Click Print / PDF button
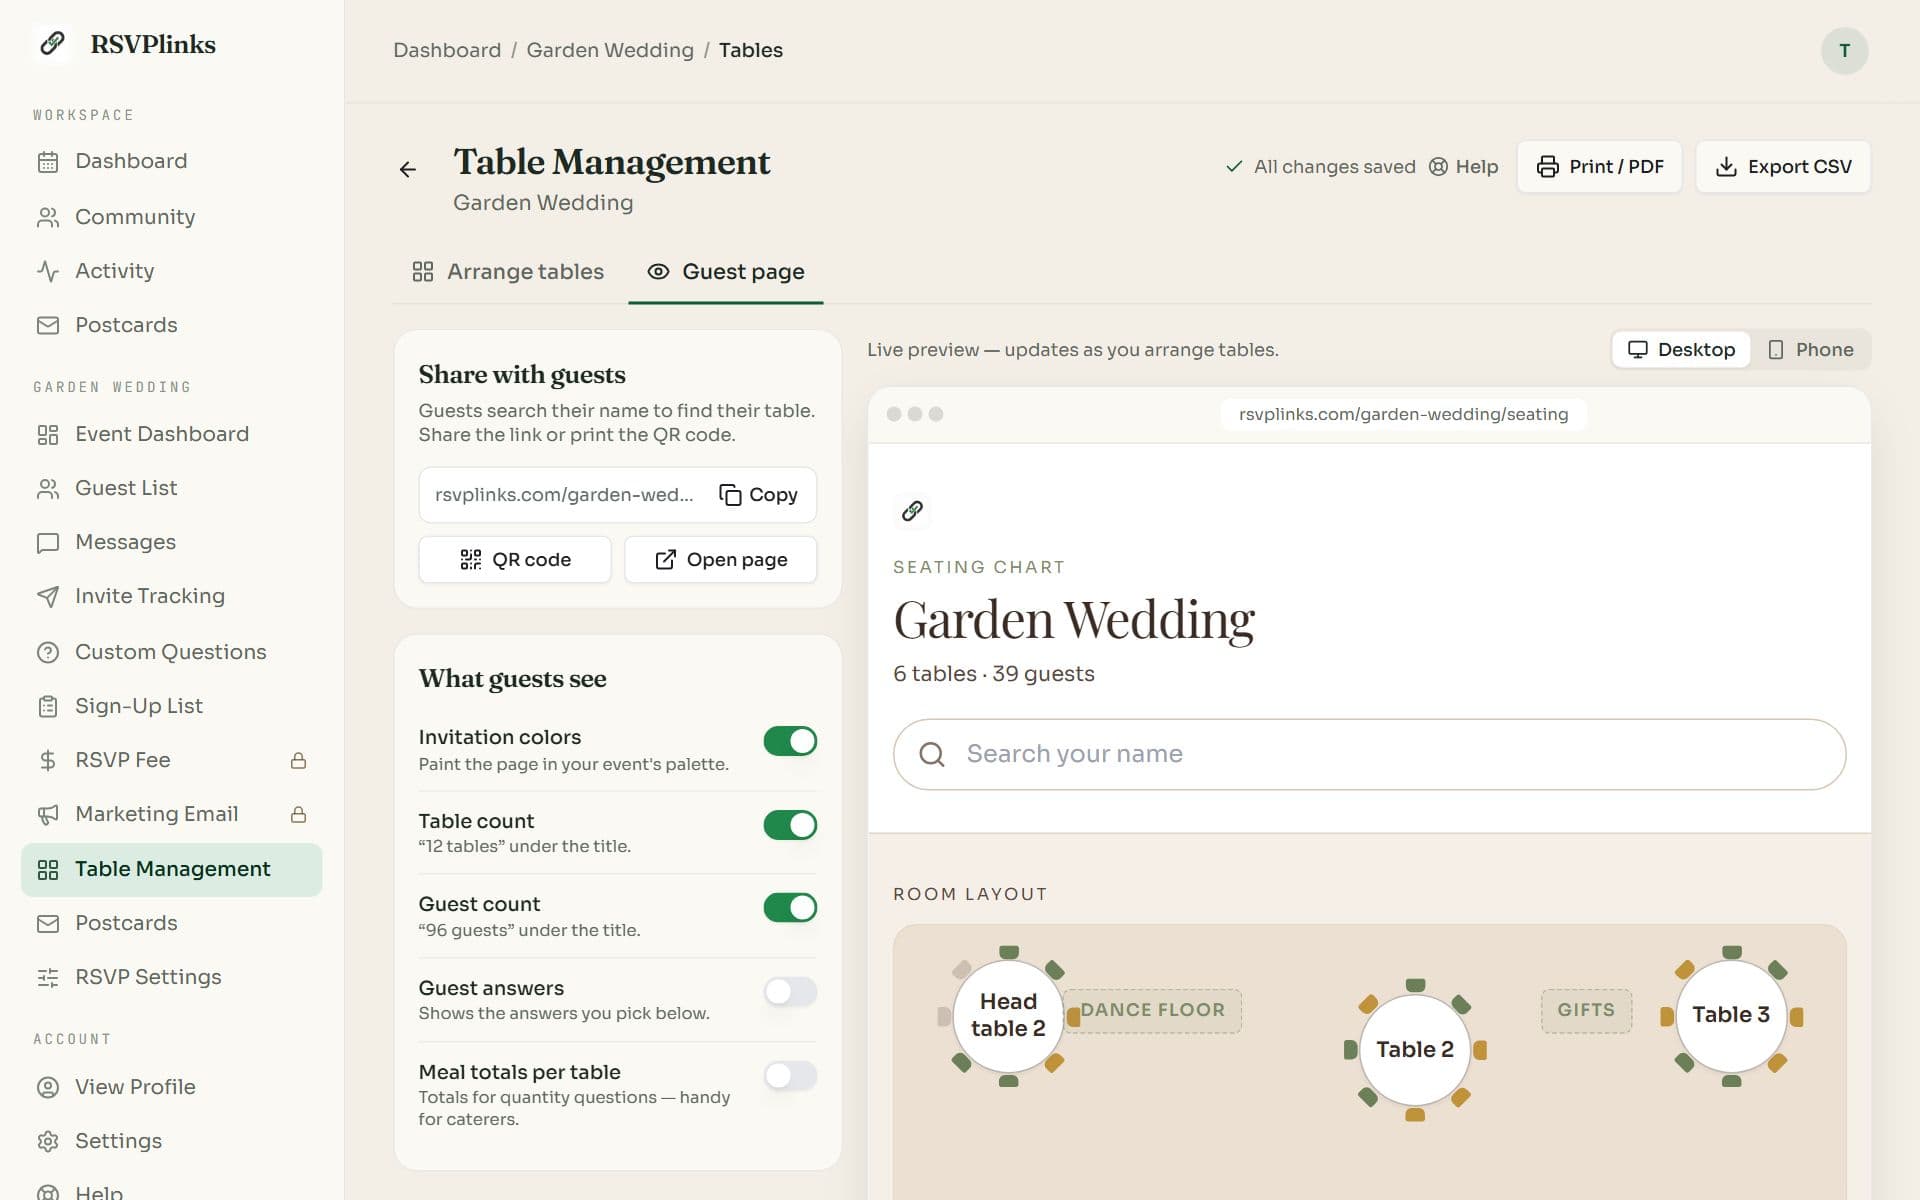 click(1599, 167)
